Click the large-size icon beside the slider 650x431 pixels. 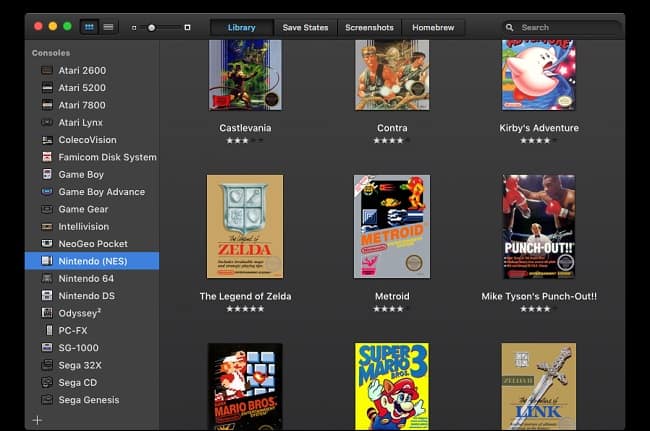[187, 27]
